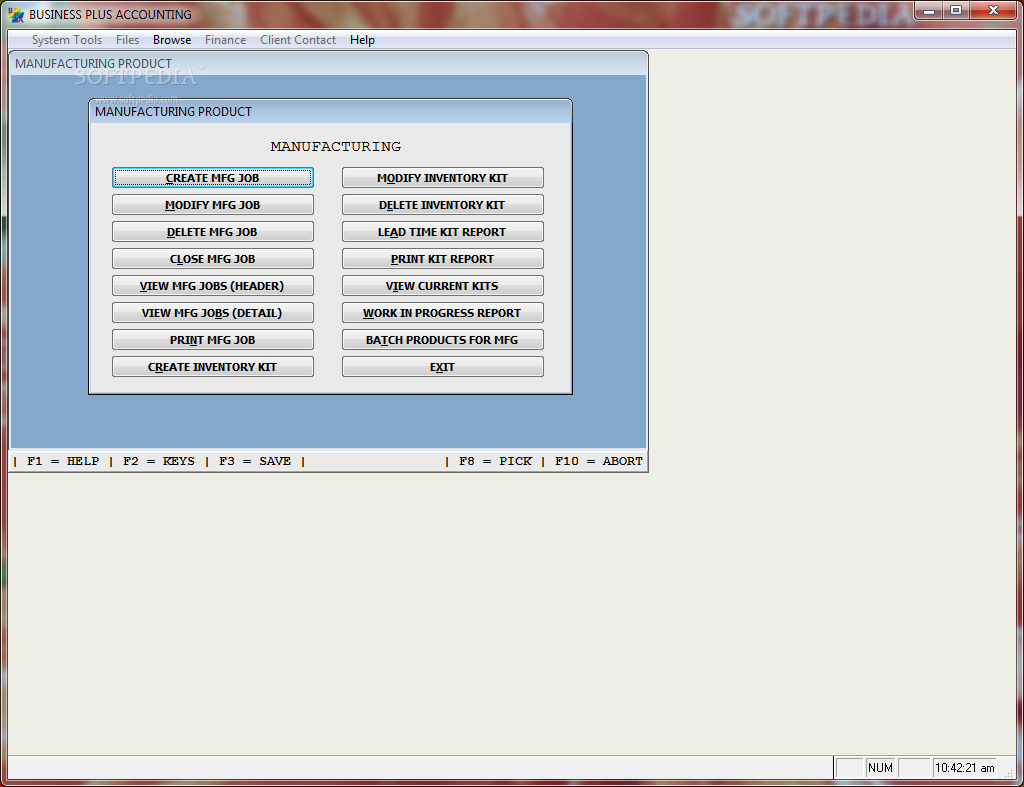
Task: Choose DELETE INVENTORY KIT
Action: tap(442, 204)
